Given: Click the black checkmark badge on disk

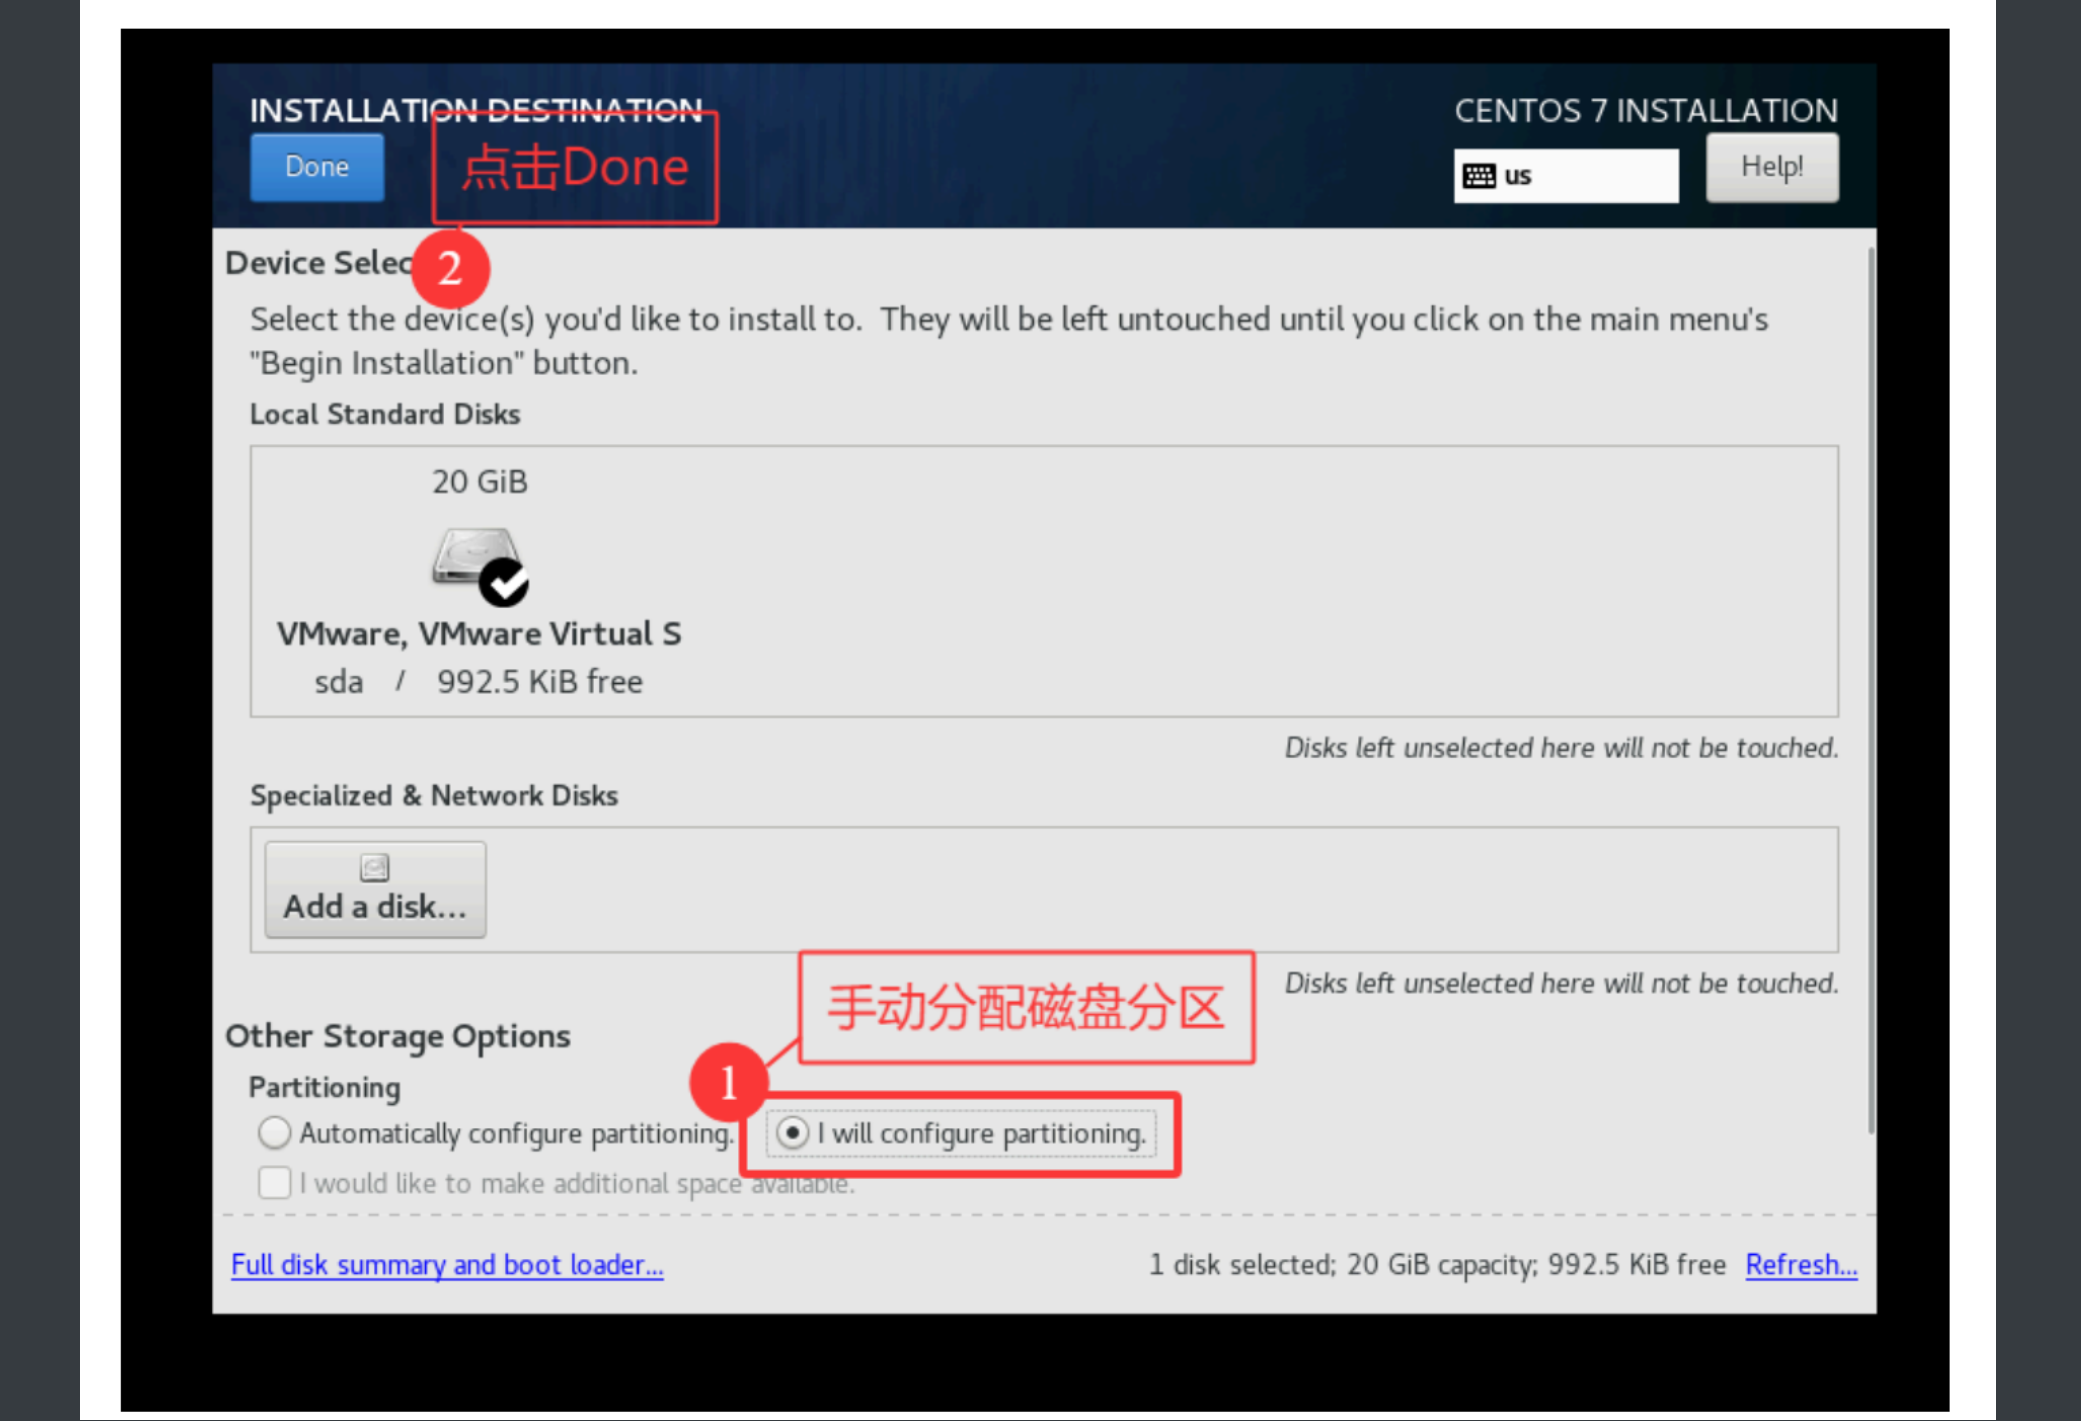Looking at the screenshot, I should 504,583.
